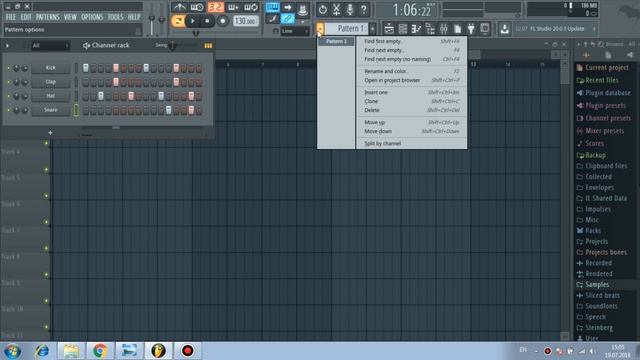Click the plus button next to Pattern 1
This screenshot has height=360, width=640.
tap(372, 28)
